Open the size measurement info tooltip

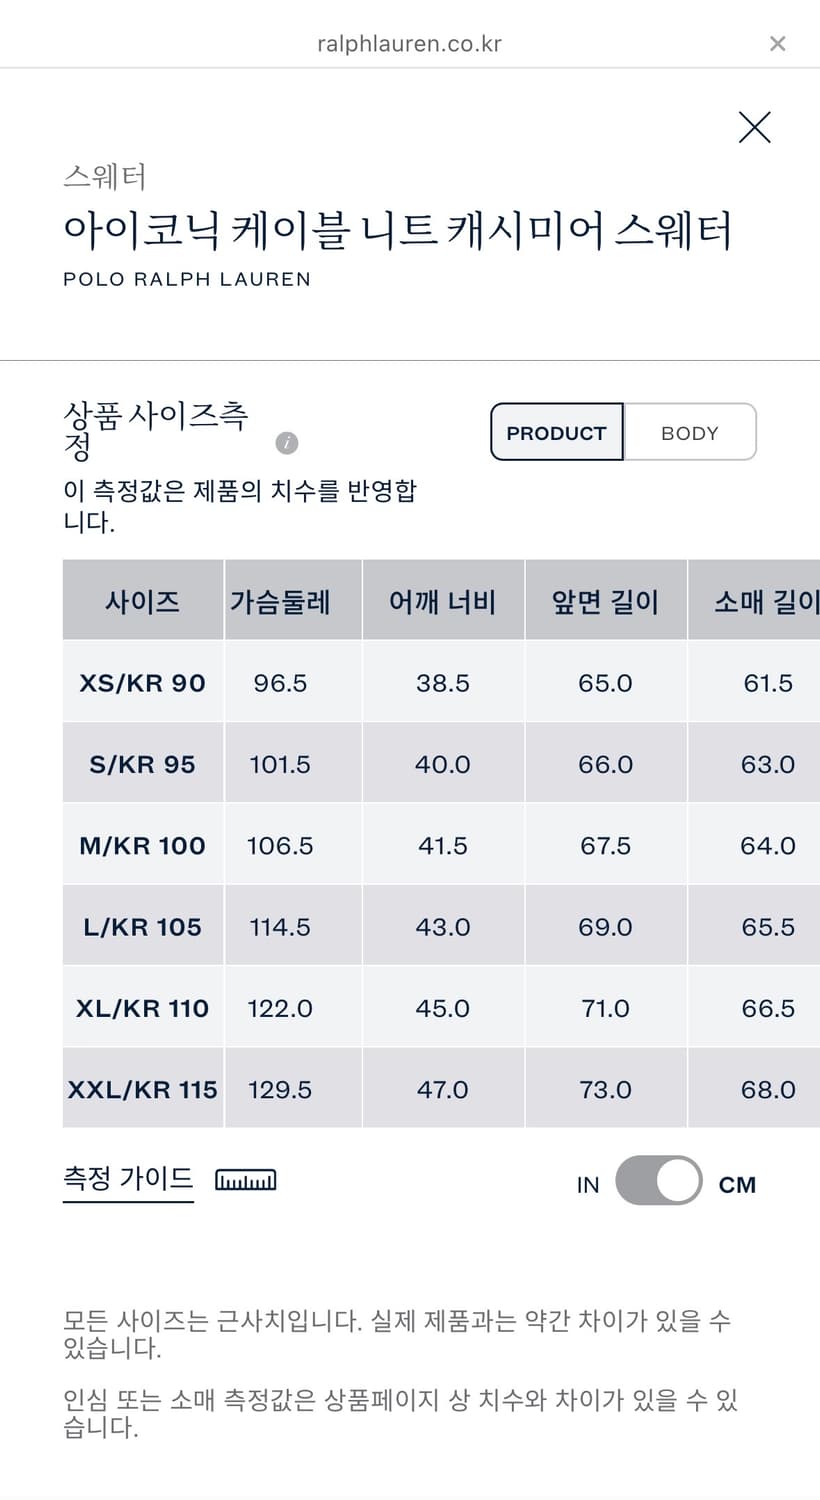(287, 443)
